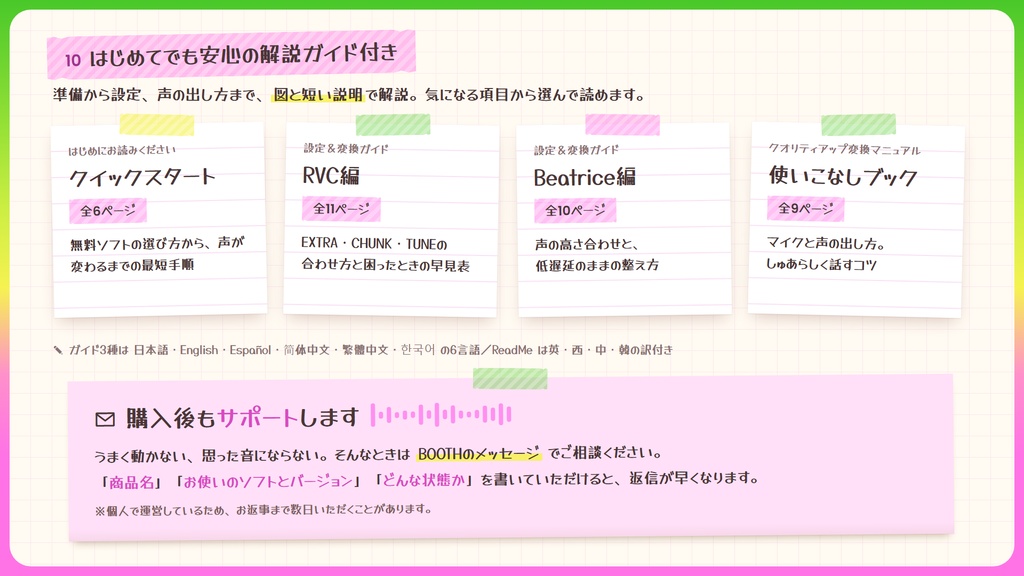Click the pink text どんな状態か
The image size is (1024, 576).
tap(424, 480)
